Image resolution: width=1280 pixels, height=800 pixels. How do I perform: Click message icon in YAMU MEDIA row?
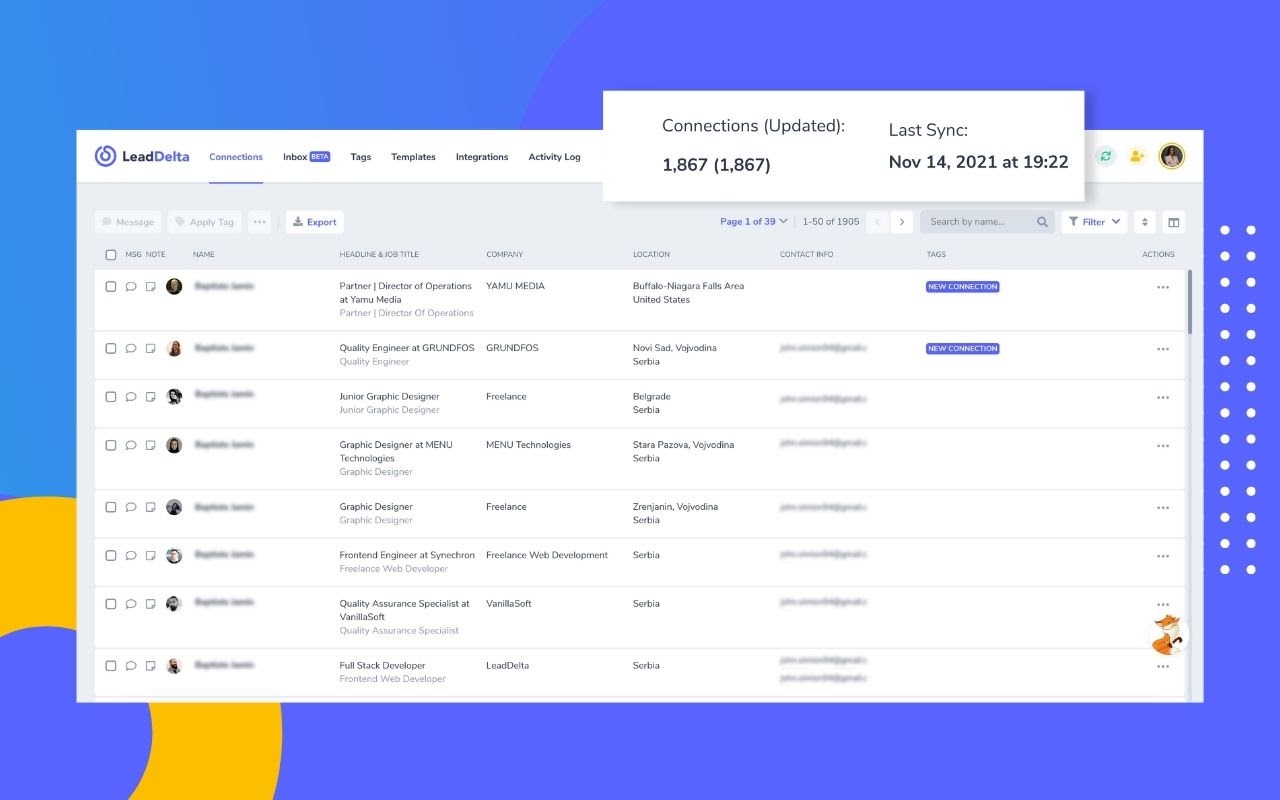coord(130,286)
